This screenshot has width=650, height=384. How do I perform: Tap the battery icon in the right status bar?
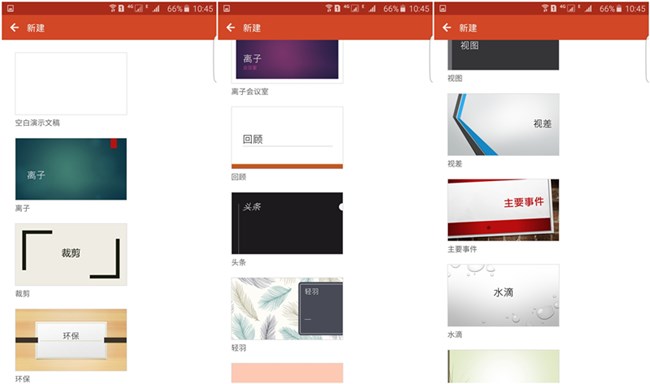coord(619,8)
